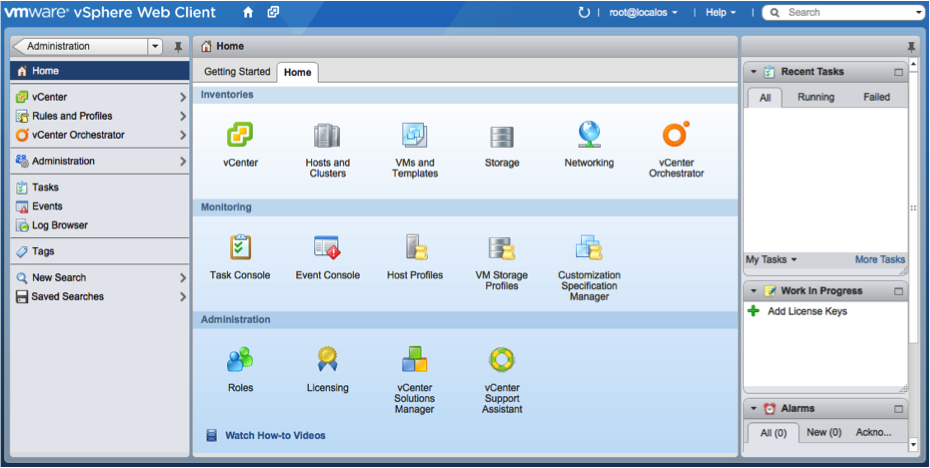The image size is (930, 468).
Task: Select the All (0) alarms tab
Action: [x=773, y=432]
